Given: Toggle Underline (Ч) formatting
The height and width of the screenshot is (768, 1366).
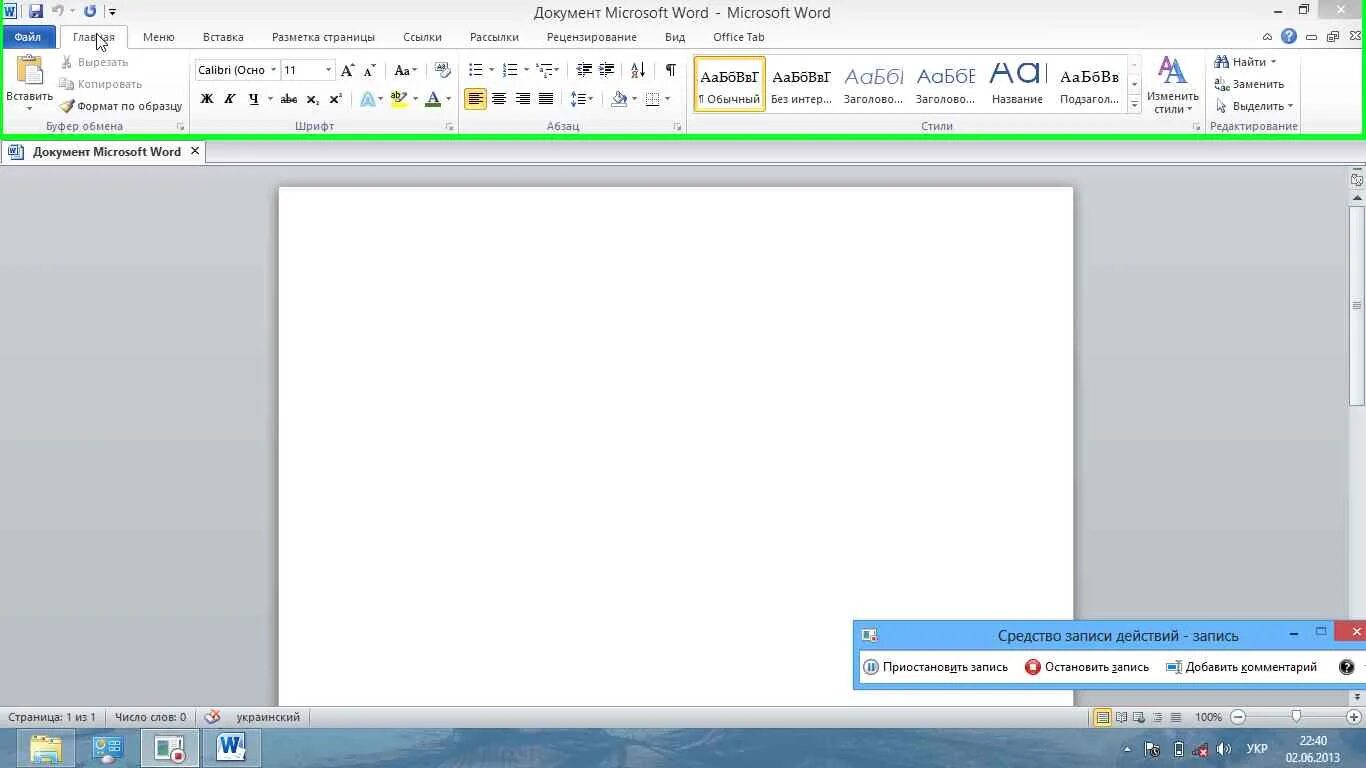Looking at the screenshot, I should click(x=253, y=99).
